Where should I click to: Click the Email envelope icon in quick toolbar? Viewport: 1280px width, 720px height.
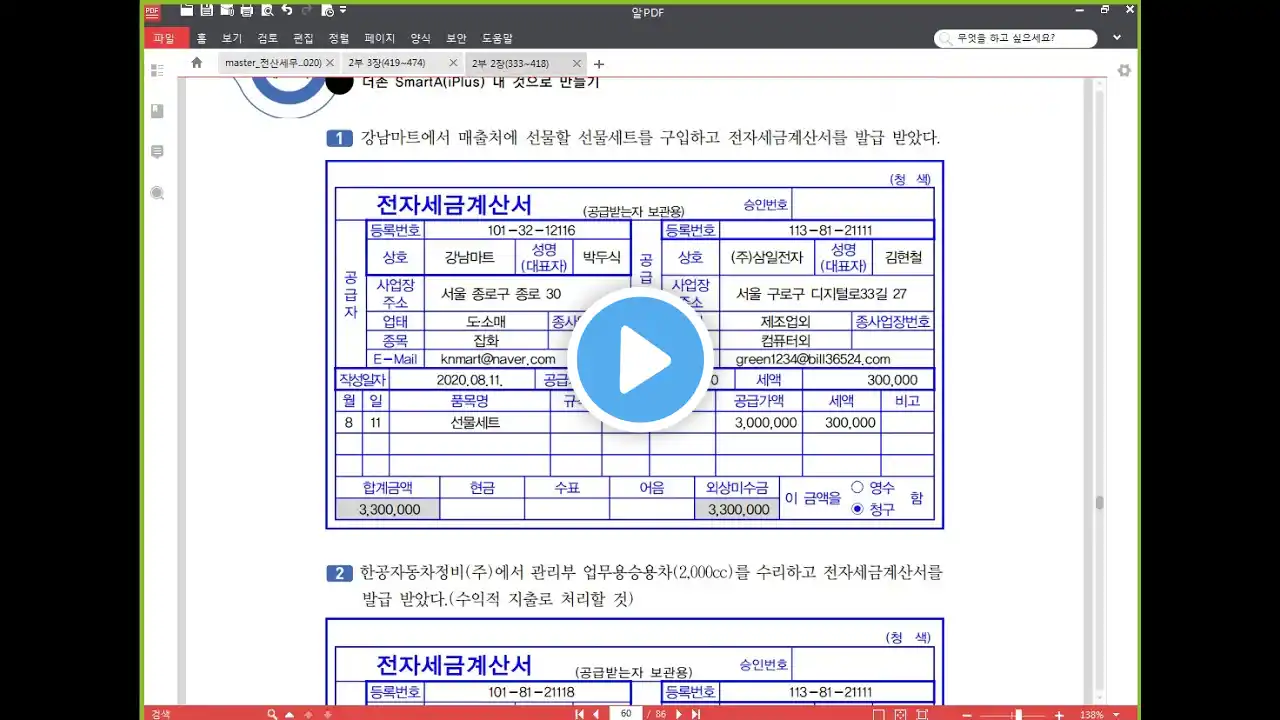point(226,10)
